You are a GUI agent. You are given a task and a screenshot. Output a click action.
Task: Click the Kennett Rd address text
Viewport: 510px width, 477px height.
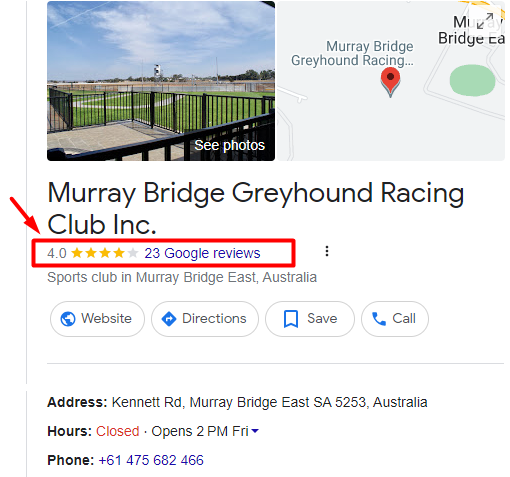click(x=269, y=402)
